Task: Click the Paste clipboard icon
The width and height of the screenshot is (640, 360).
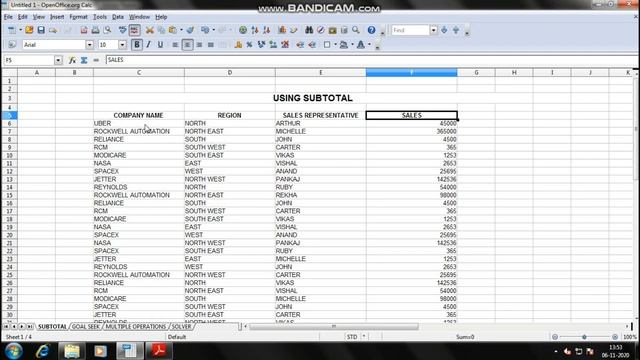Action: [173, 30]
